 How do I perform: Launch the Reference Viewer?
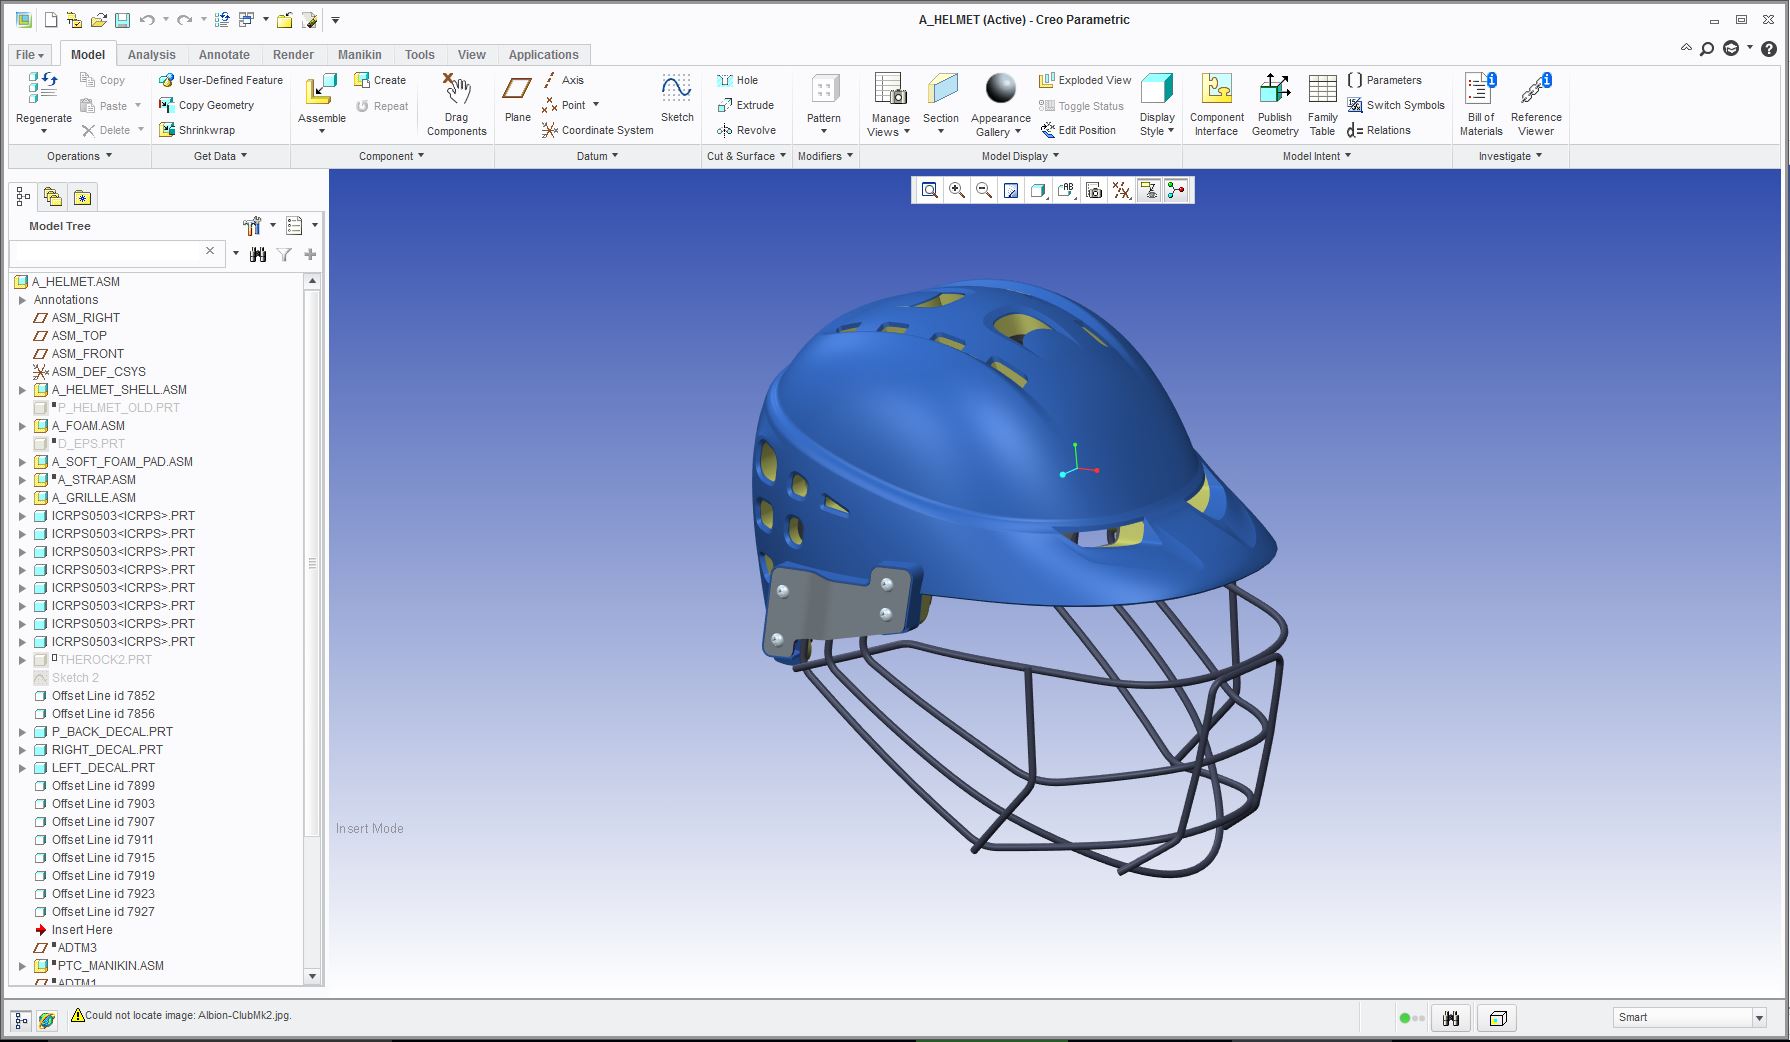click(x=1535, y=91)
